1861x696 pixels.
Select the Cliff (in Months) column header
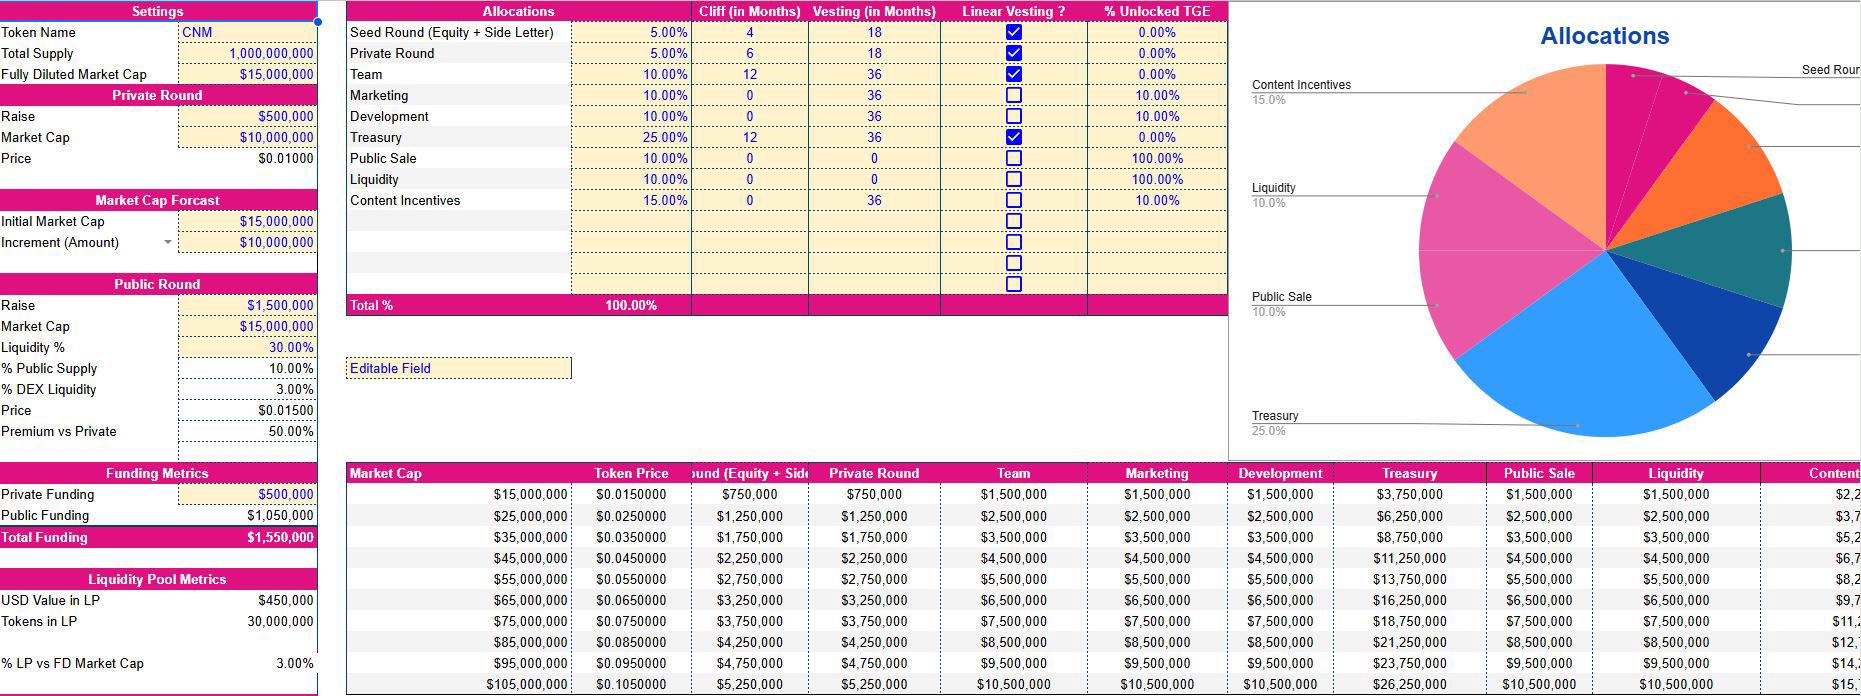point(749,11)
